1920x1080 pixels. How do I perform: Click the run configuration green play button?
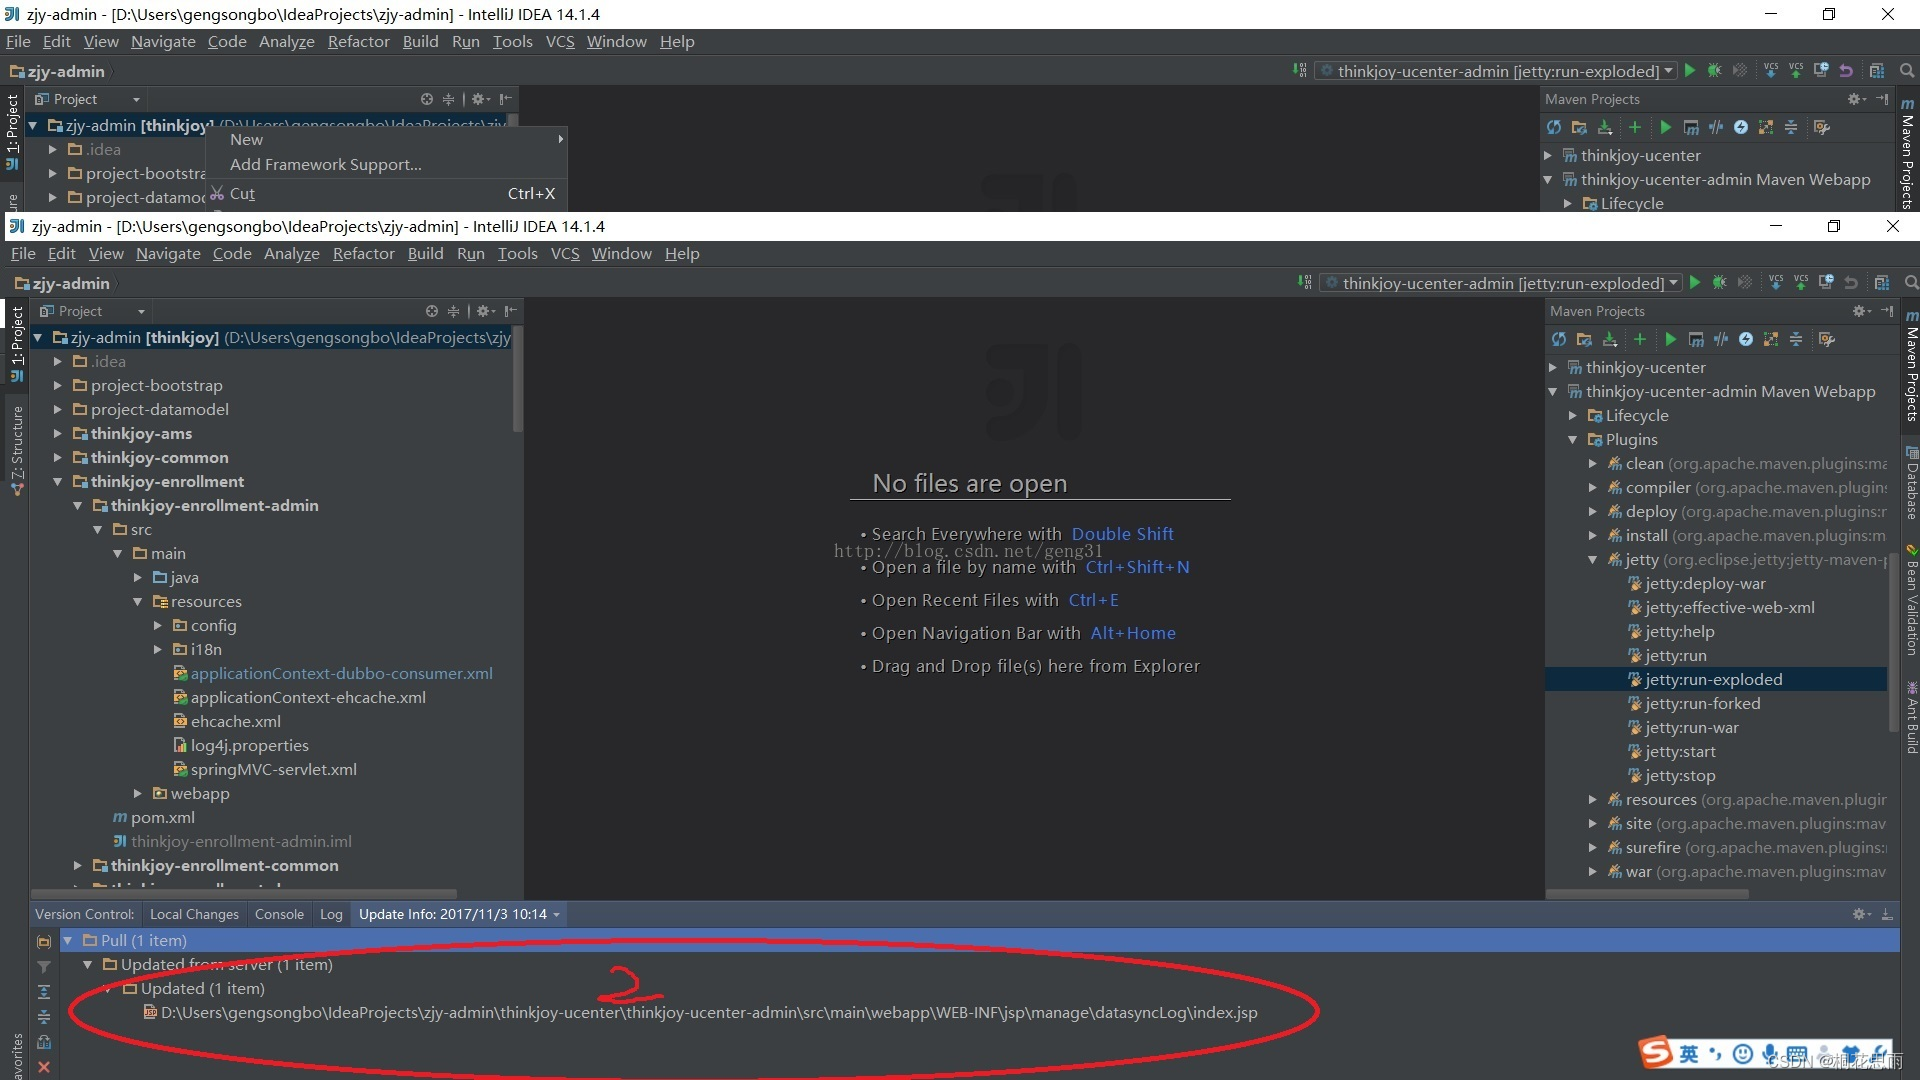(x=1695, y=284)
